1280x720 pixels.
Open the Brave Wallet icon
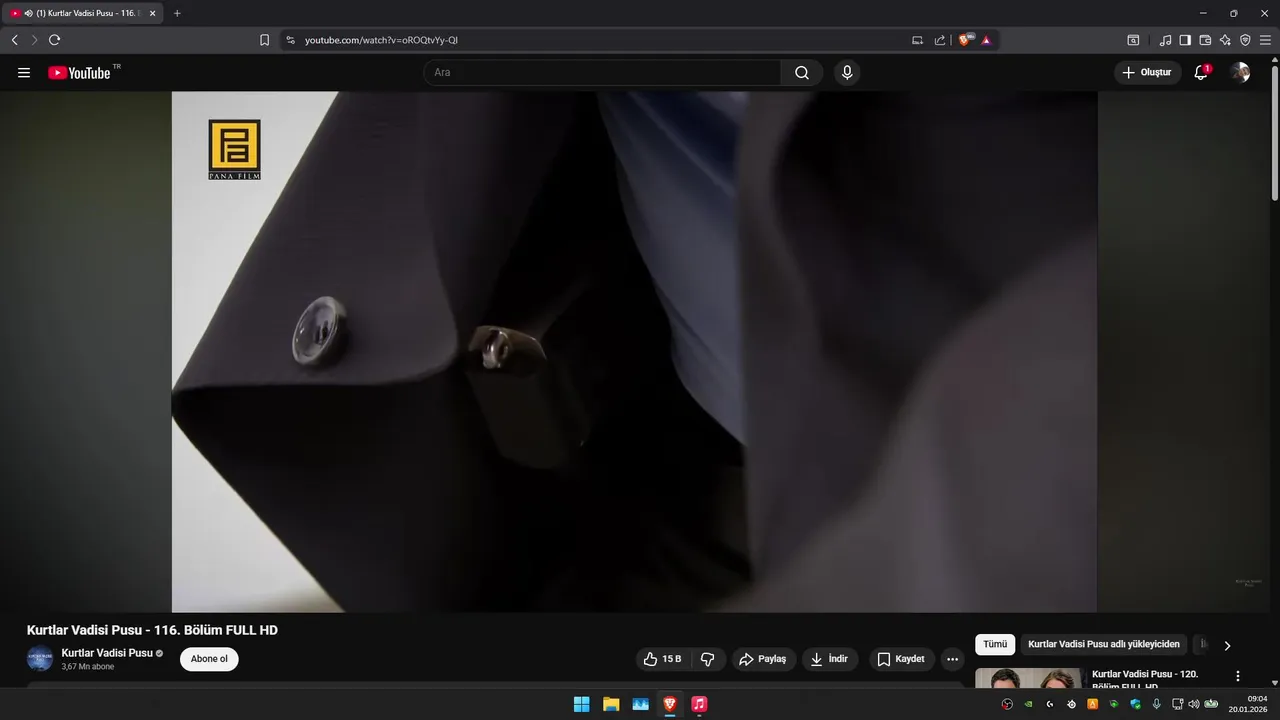click(x=1205, y=40)
